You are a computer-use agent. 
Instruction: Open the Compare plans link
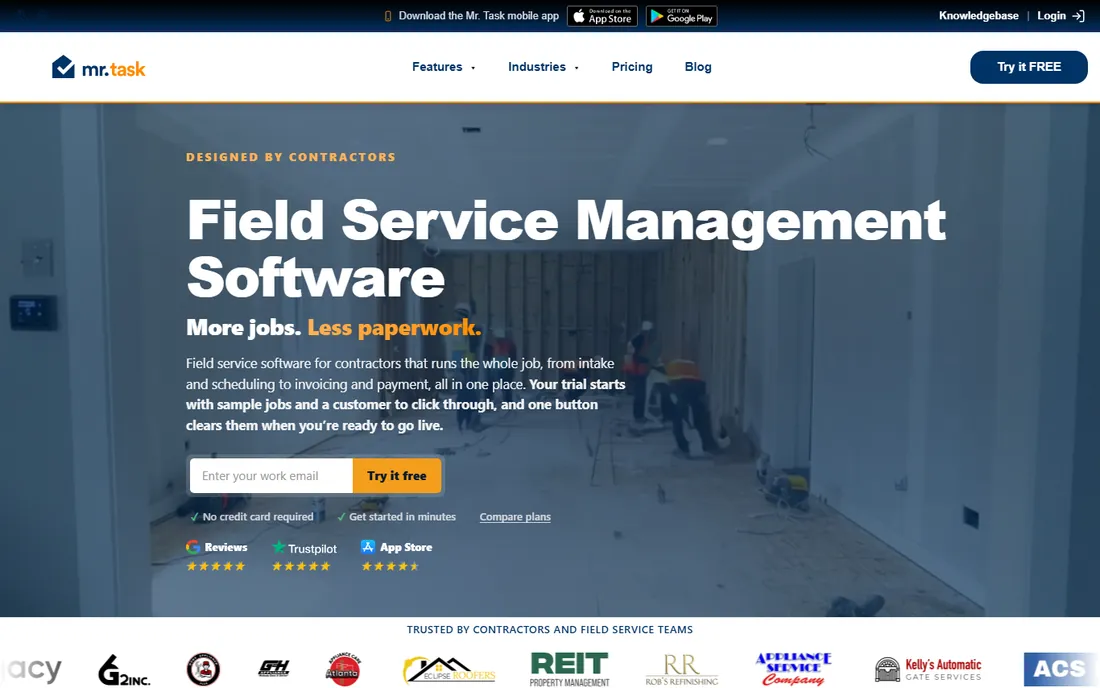pyautogui.click(x=515, y=517)
